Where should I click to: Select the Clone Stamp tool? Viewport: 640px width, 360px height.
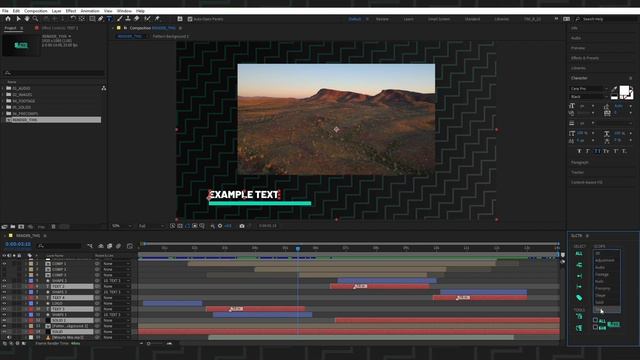[x=128, y=19]
